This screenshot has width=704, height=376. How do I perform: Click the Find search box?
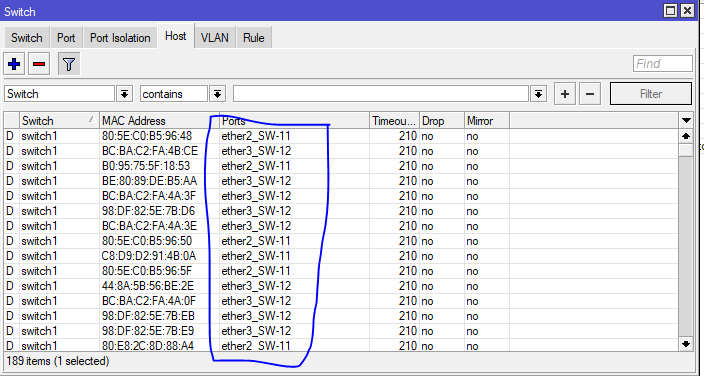(x=663, y=63)
